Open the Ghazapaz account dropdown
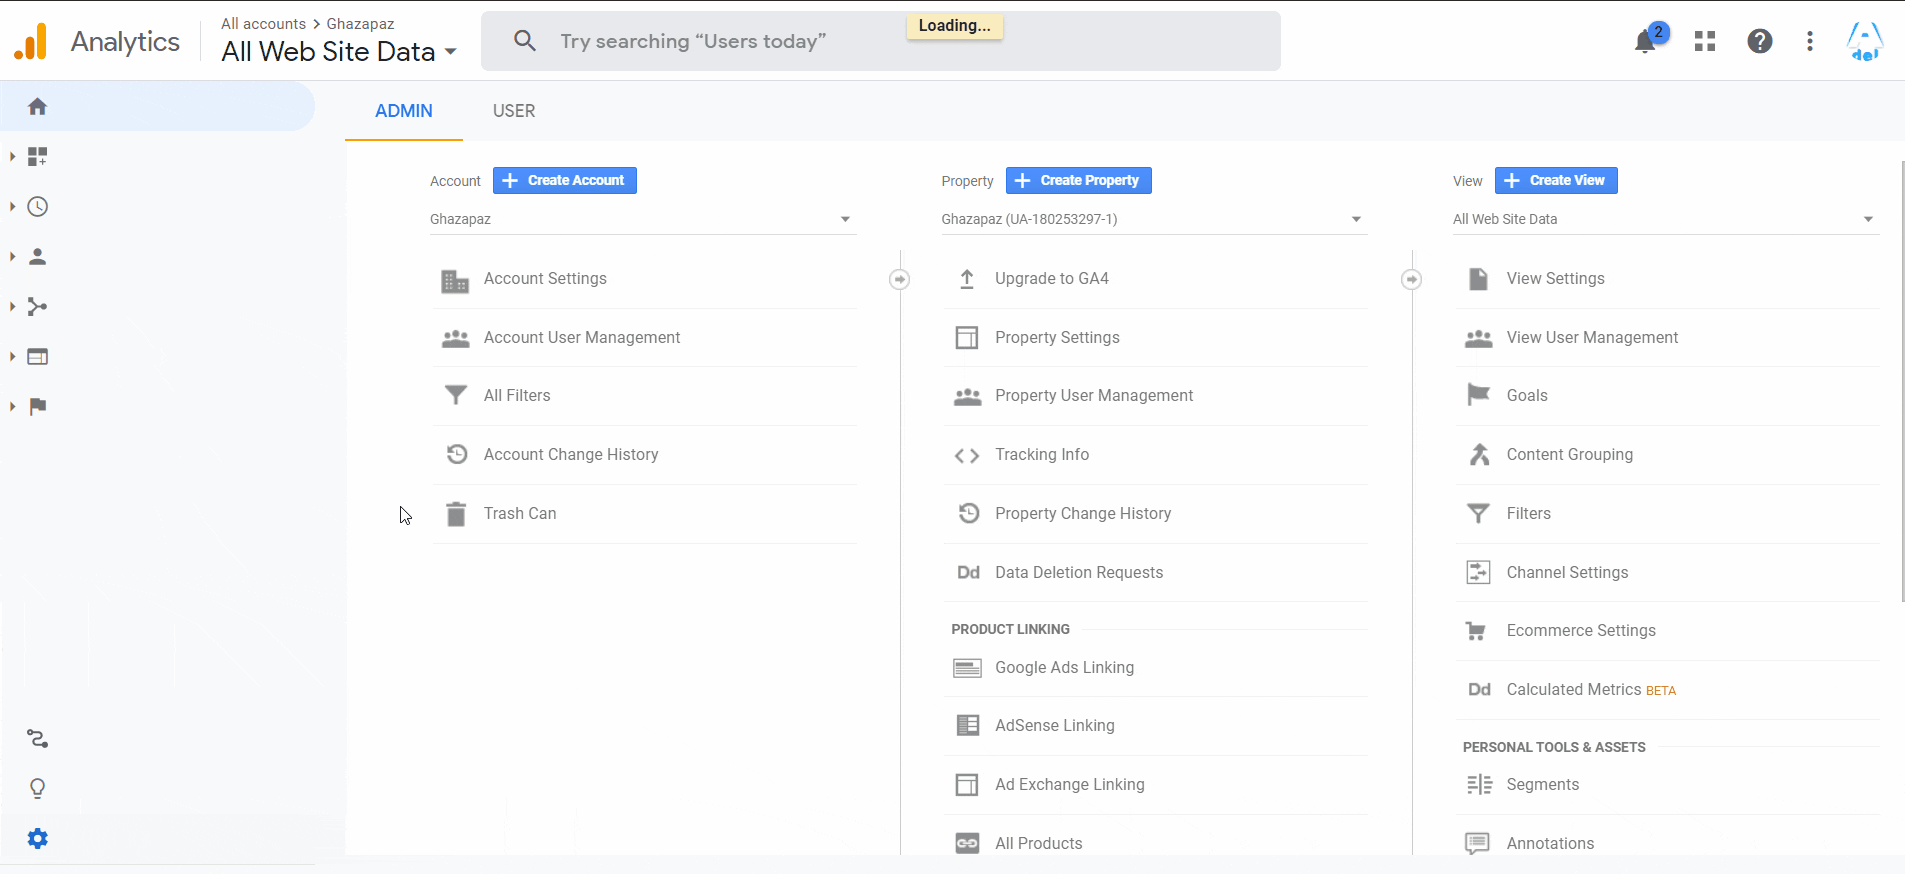This screenshot has height=874, width=1905. tap(643, 219)
